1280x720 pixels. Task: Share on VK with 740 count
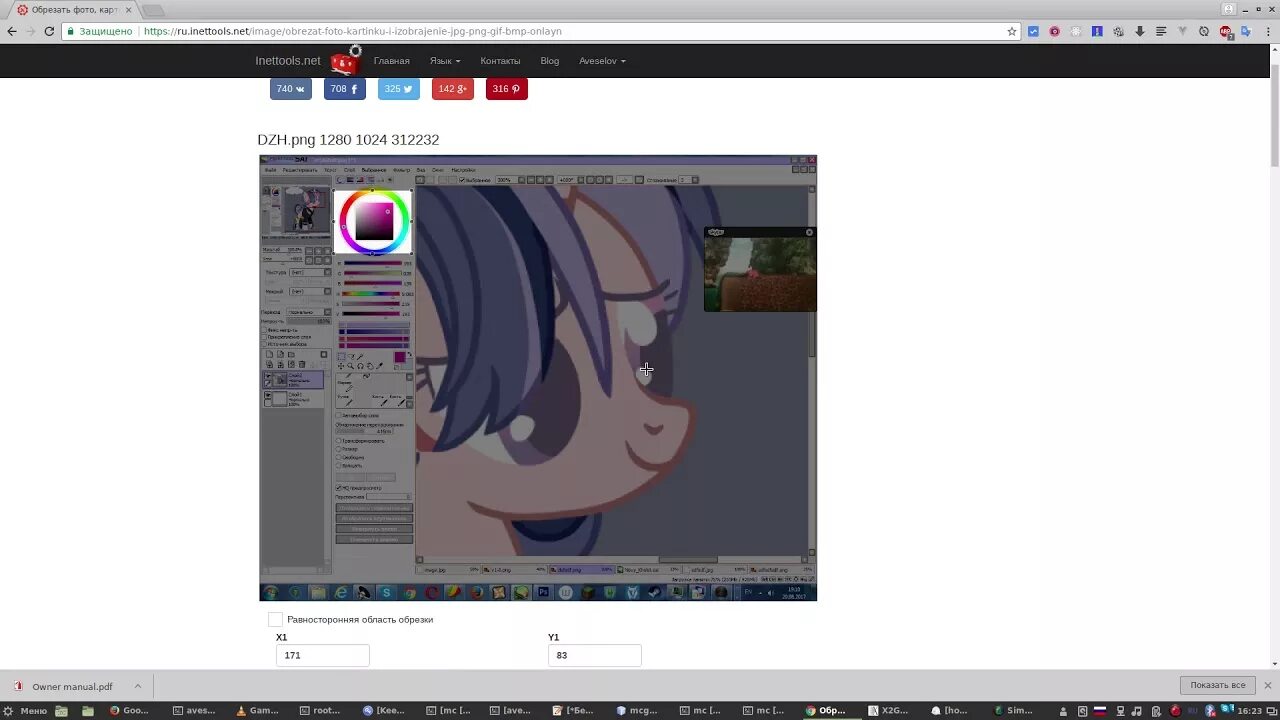pyautogui.click(x=291, y=89)
